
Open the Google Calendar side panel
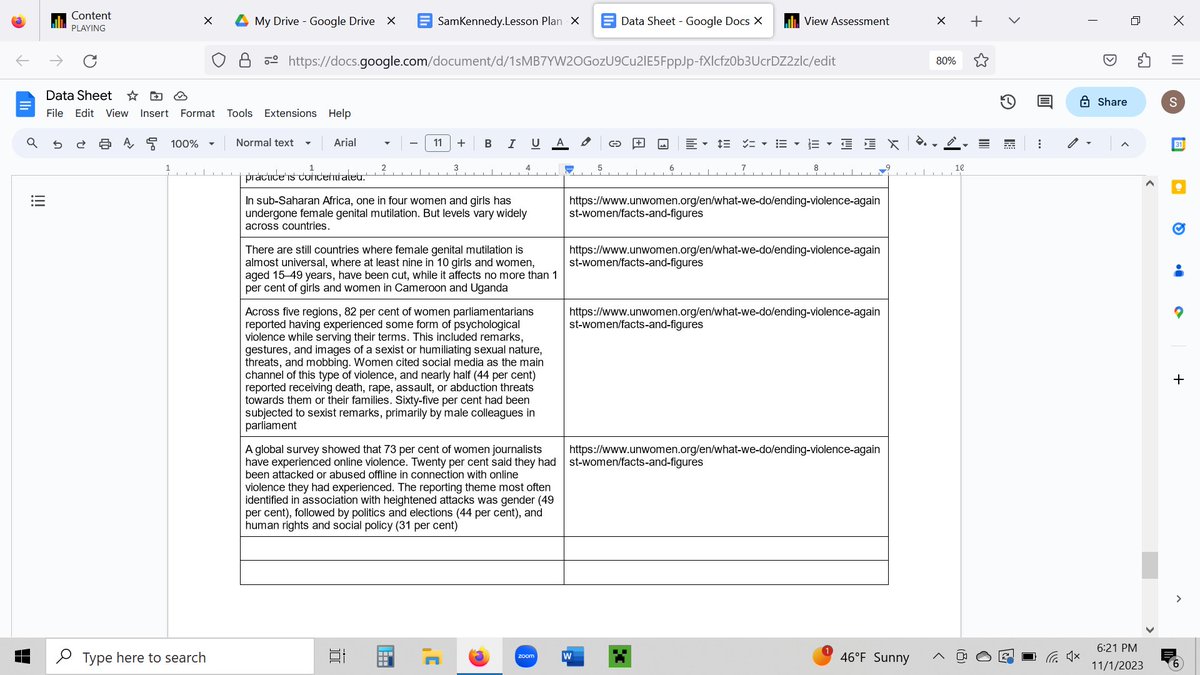(1178, 144)
